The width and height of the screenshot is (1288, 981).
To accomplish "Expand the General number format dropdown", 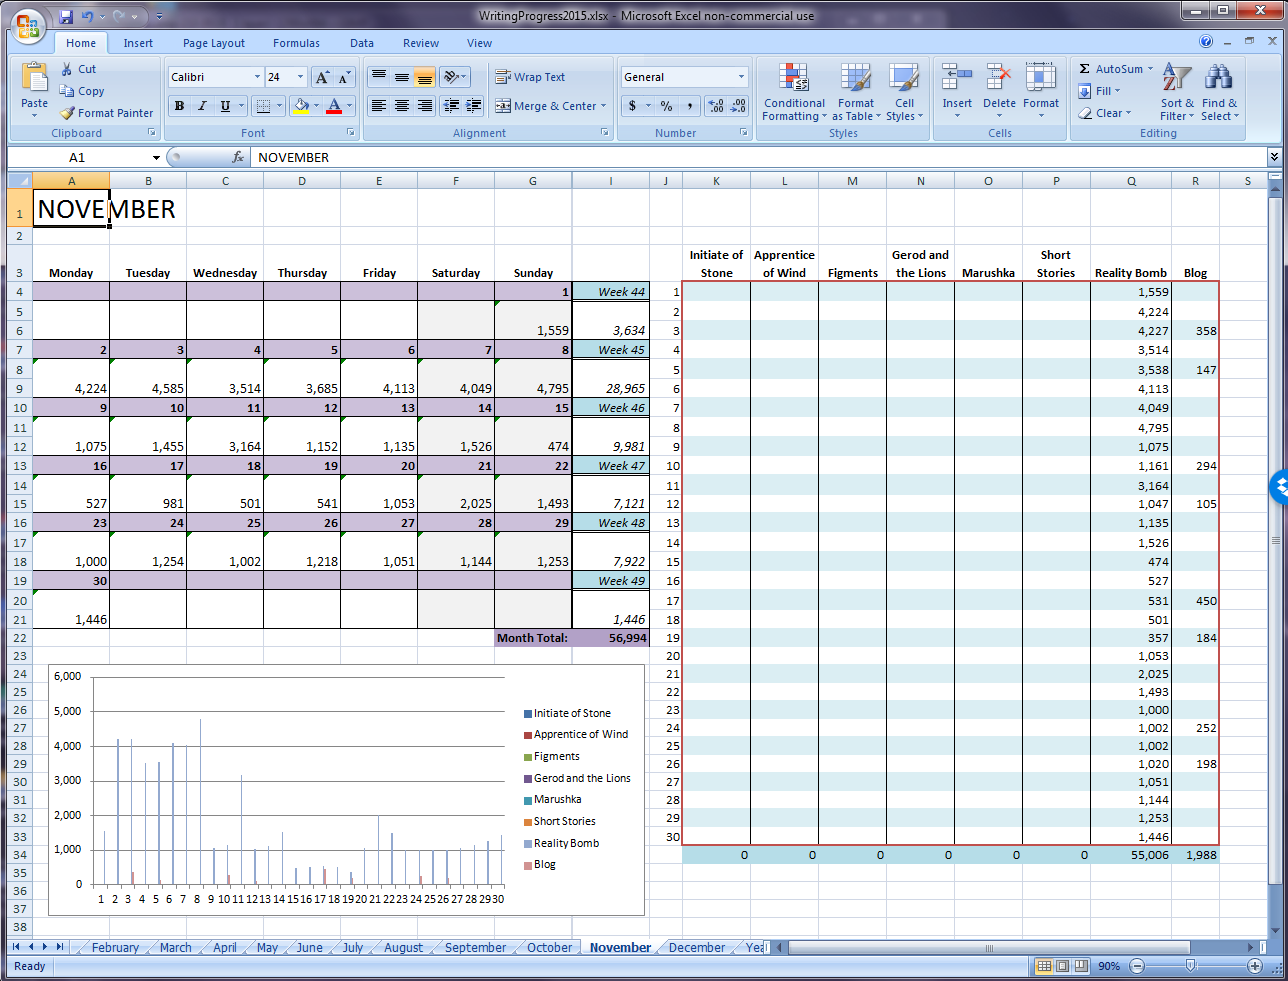I will [741, 77].
